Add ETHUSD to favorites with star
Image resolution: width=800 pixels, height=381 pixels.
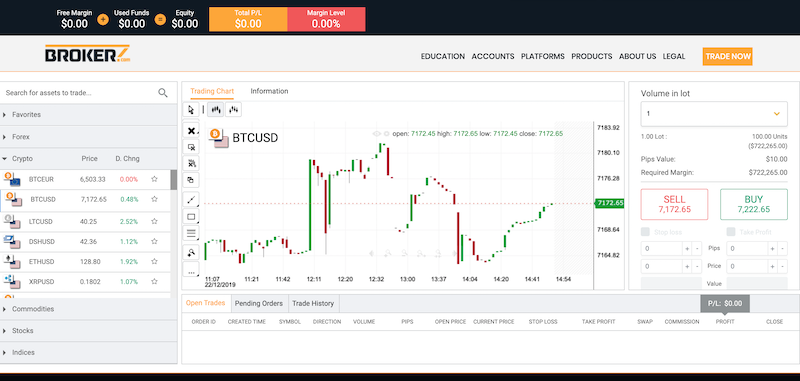(154, 261)
